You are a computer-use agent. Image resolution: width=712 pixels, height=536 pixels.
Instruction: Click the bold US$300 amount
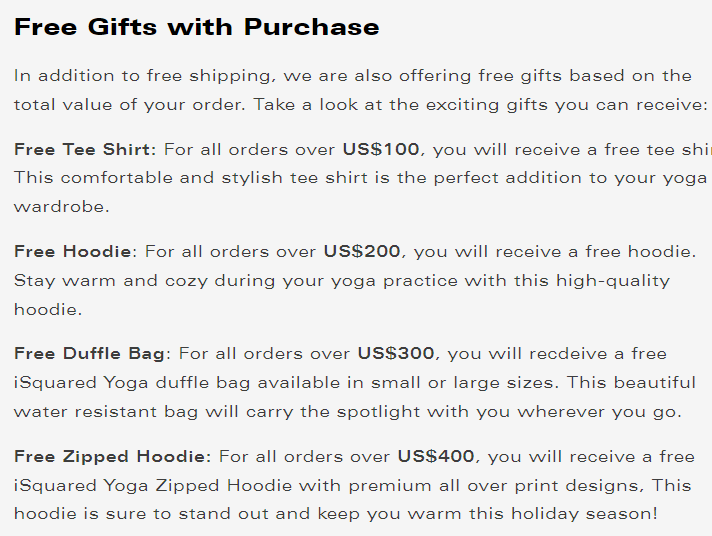pyautogui.click(x=396, y=353)
